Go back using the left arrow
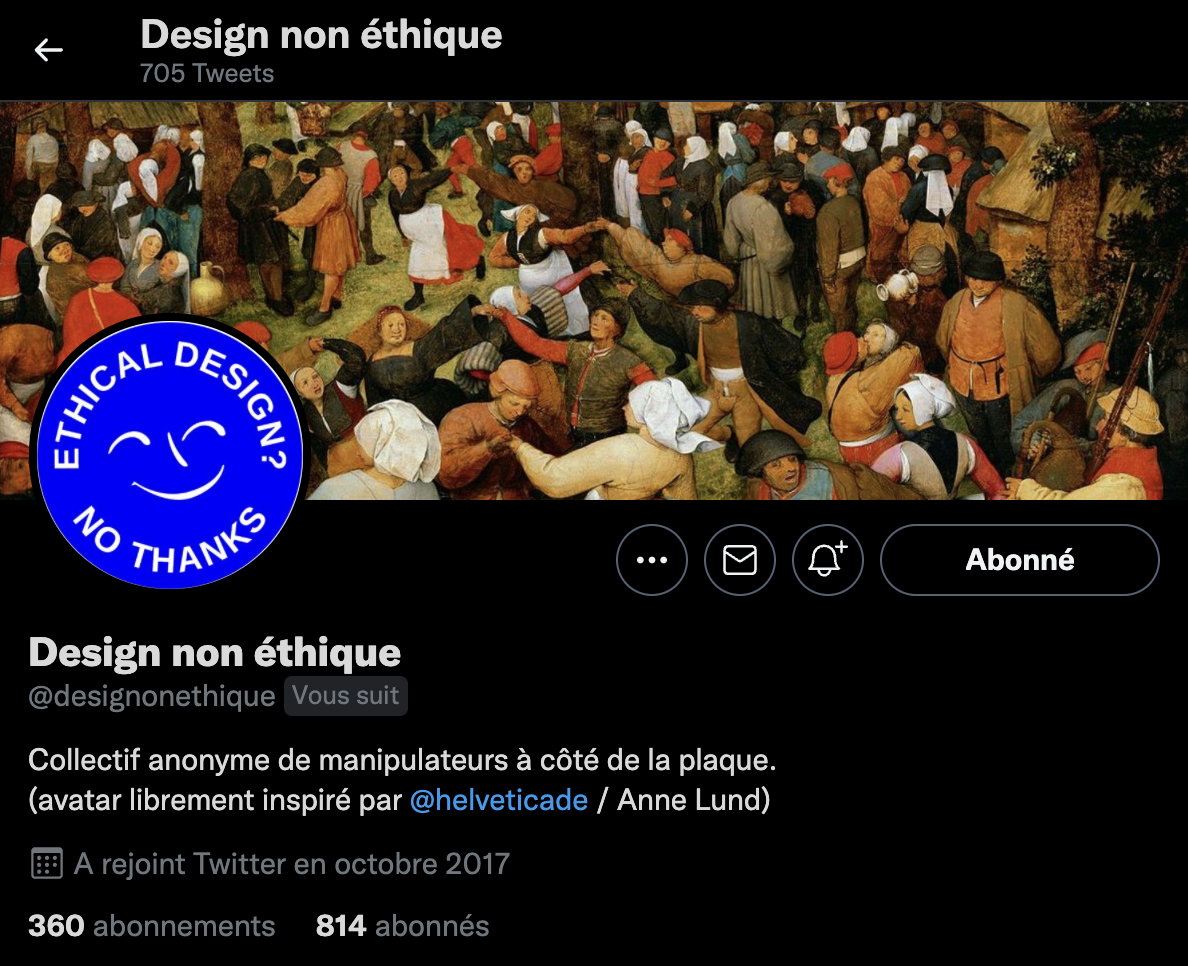1188x966 pixels. point(48,50)
